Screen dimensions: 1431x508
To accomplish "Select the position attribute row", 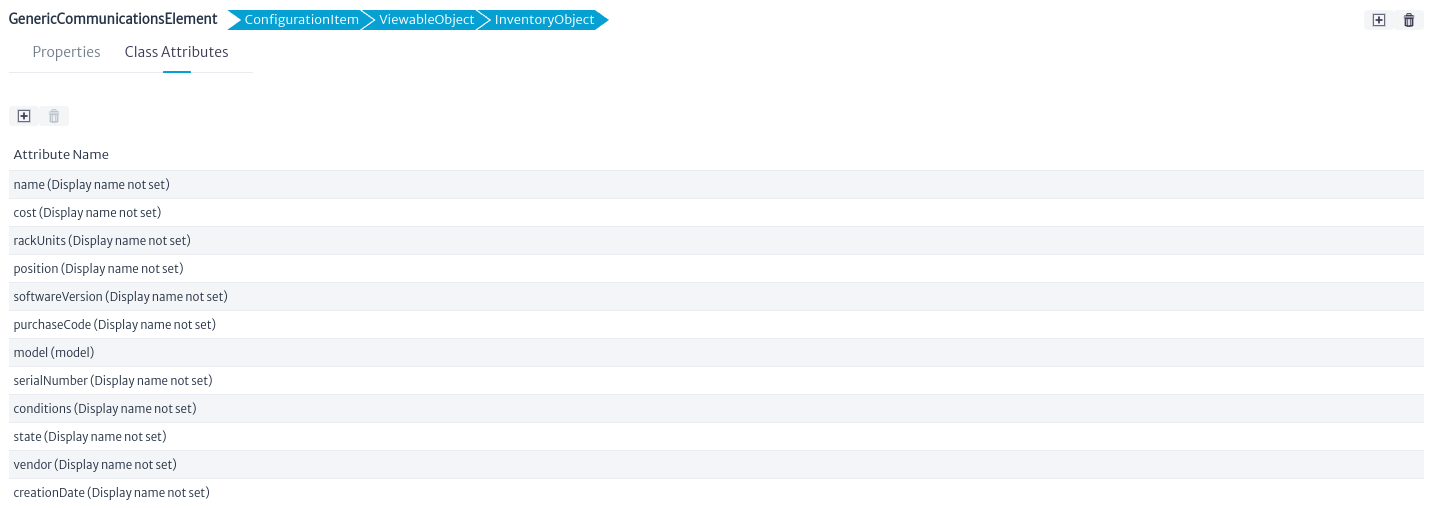I will [x=716, y=269].
